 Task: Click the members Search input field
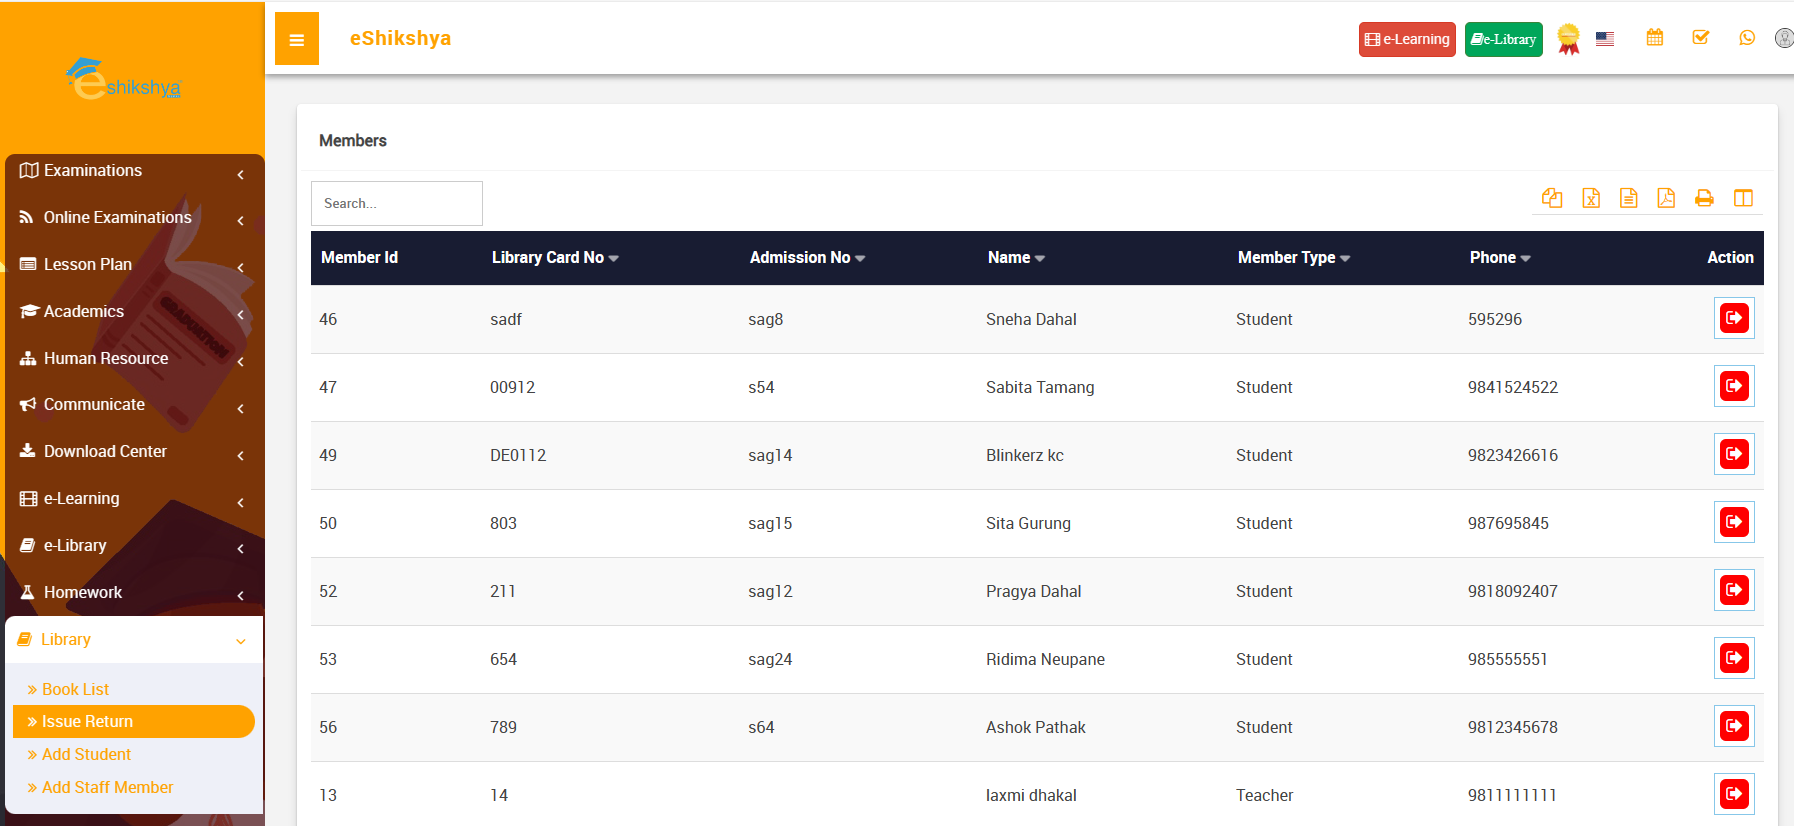[x=397, y=203]
